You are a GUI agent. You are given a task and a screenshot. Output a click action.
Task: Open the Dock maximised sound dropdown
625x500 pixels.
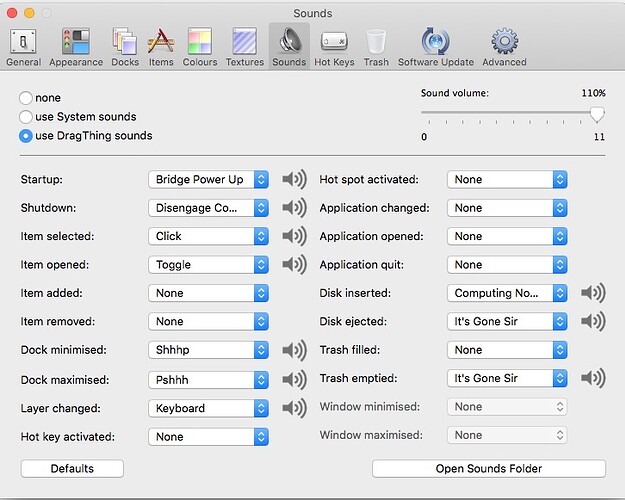coord(208,380)
